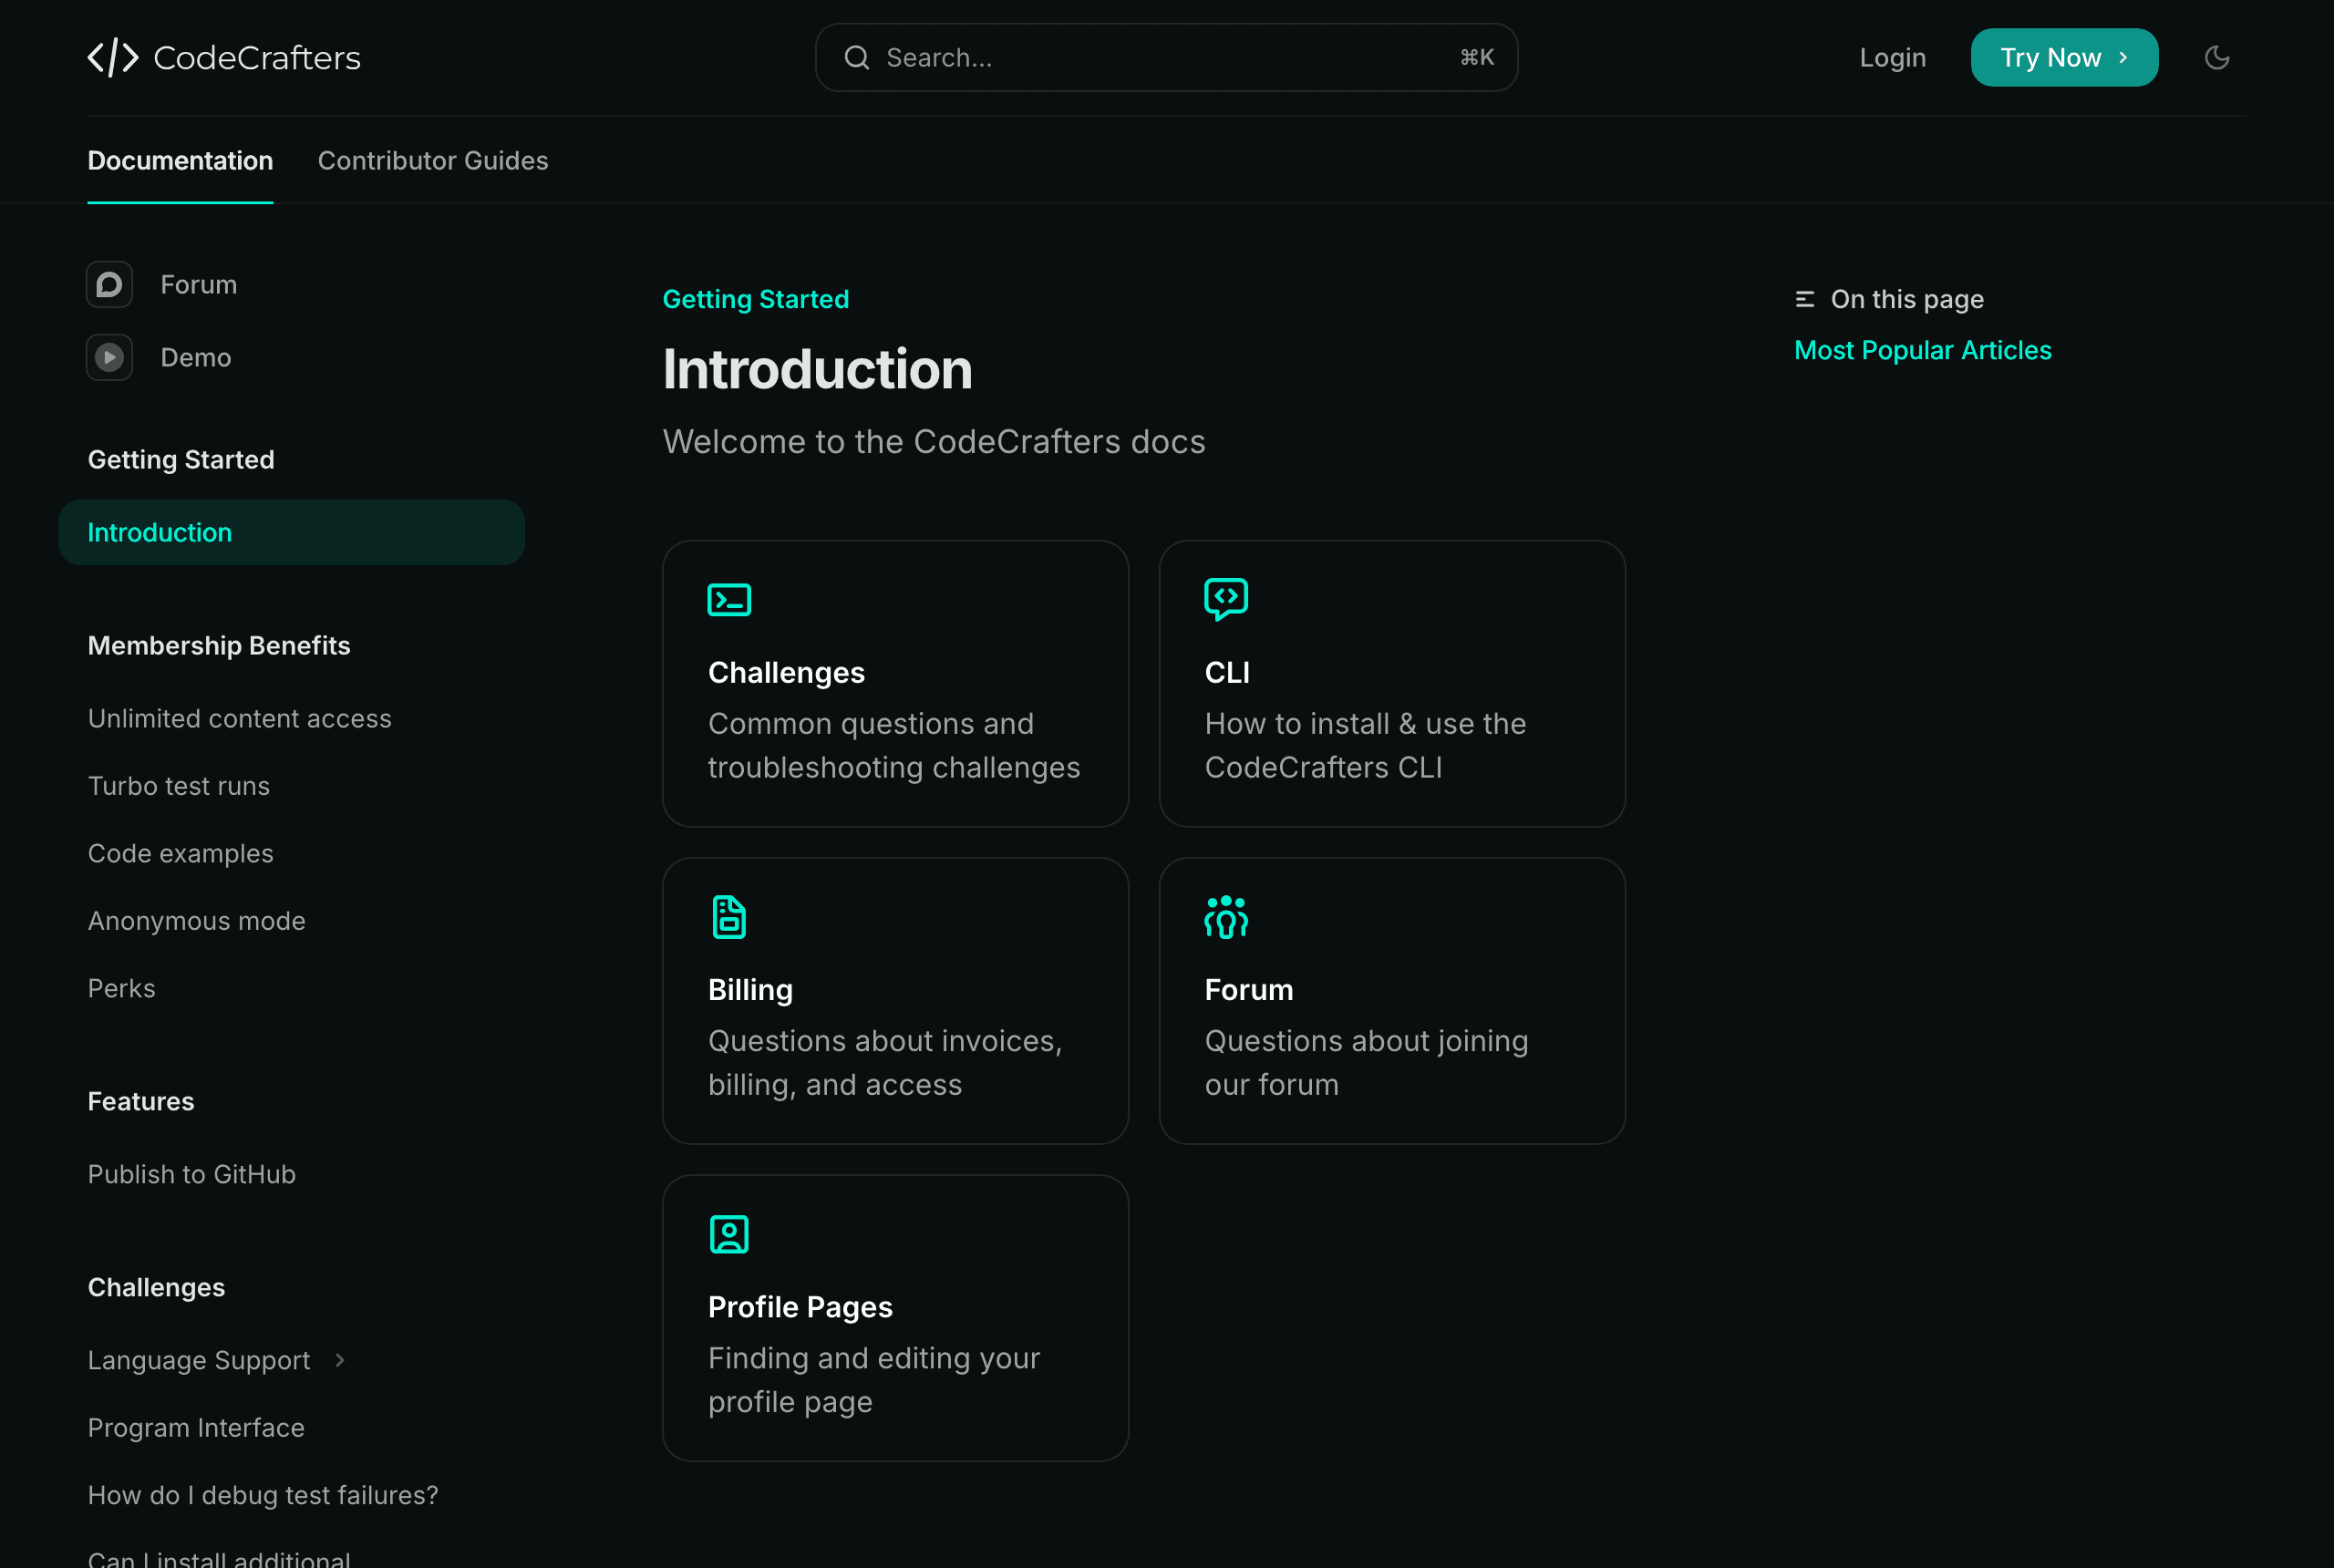This screenshot has height=1568, width=2334.
Task: Click the ⌘K shortcut hint
Action: [x=1477, y=58]
